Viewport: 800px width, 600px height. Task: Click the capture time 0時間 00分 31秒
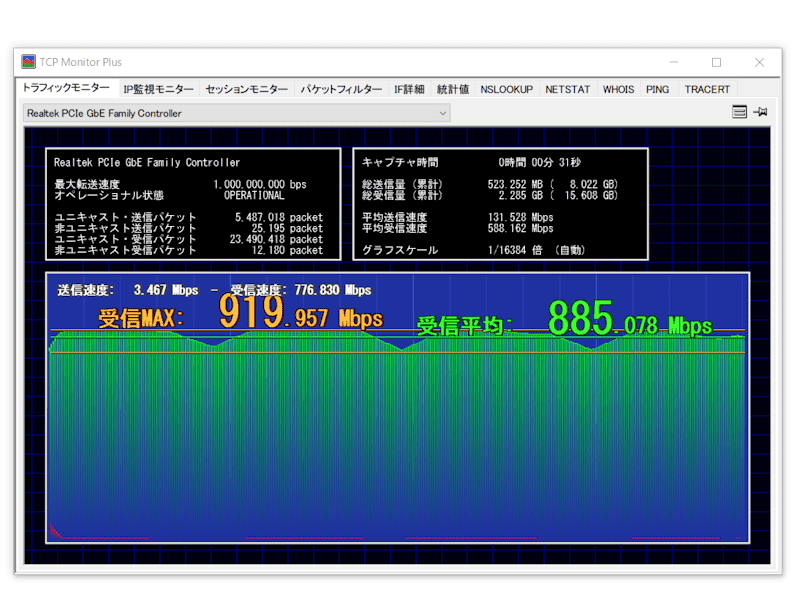tap(540, 162)
